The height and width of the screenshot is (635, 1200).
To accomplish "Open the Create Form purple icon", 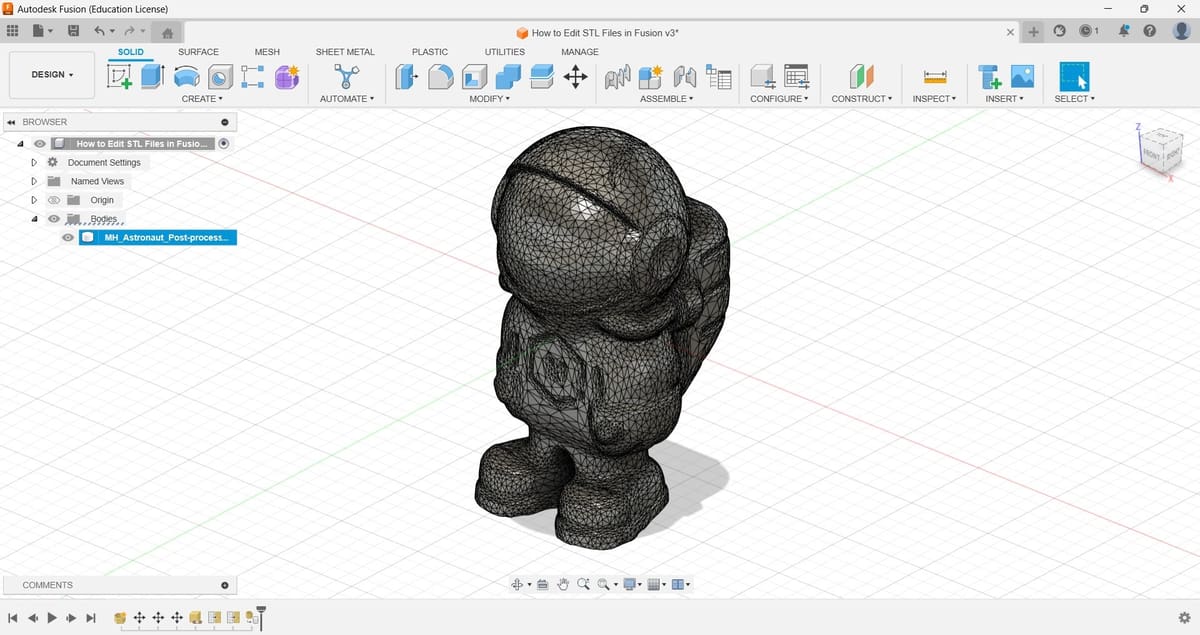I will point(287,76).
